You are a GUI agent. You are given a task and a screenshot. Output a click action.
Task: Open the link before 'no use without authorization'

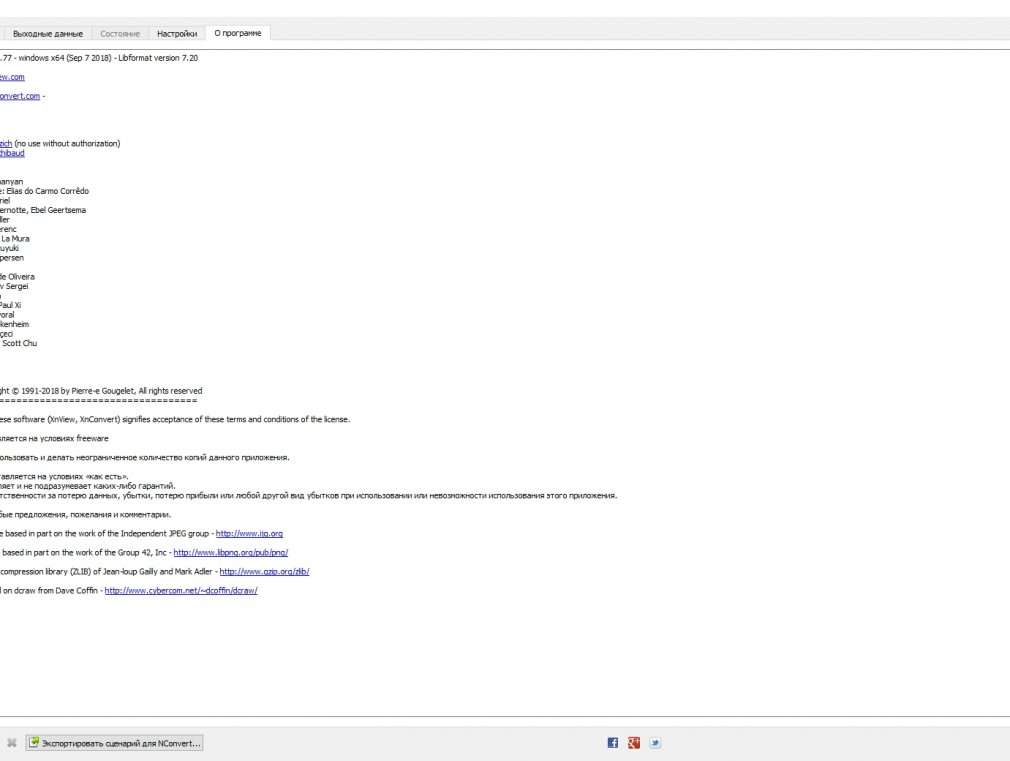click(x=6, y=144)
